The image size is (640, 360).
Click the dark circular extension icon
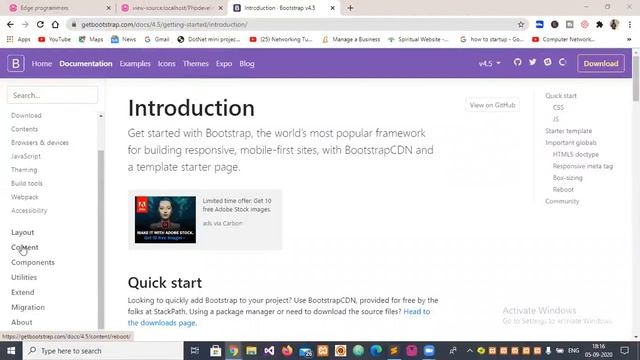[x=554, y=24]
